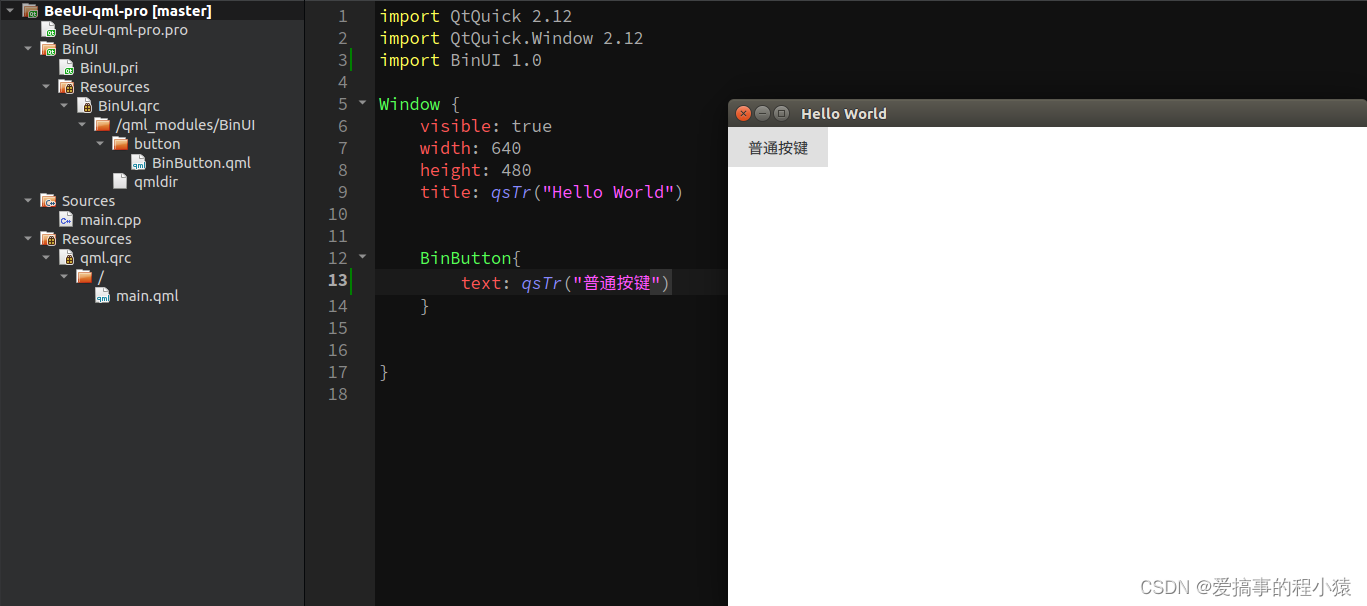This screenshot has height=606, width=1367.
Task: Select BinUI.pri in the tree
Action: 109,68
